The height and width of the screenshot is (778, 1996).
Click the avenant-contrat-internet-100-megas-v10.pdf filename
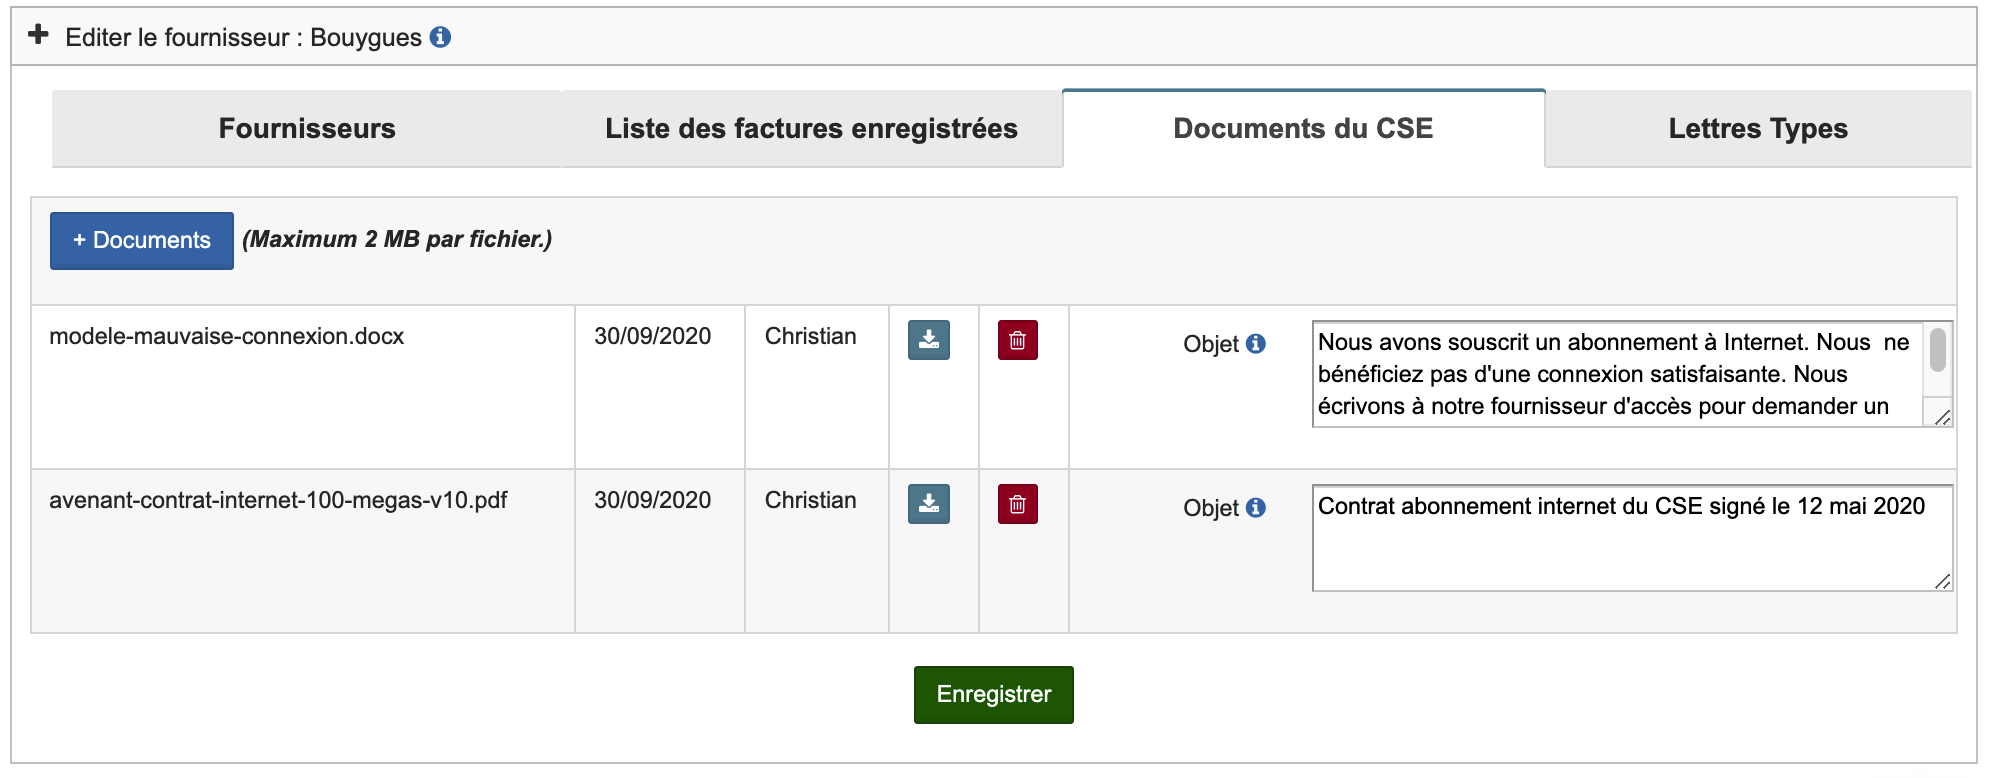pyautogui.click(x=278, y=500)
